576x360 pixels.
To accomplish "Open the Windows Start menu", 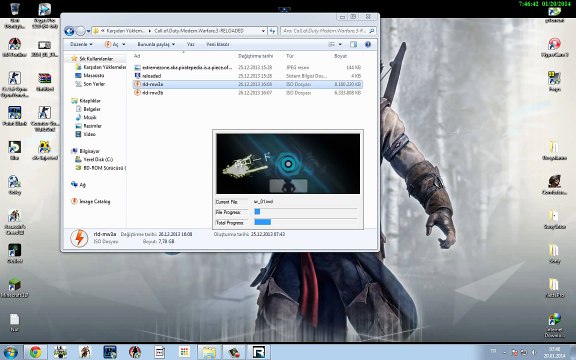I will (11, 352).
